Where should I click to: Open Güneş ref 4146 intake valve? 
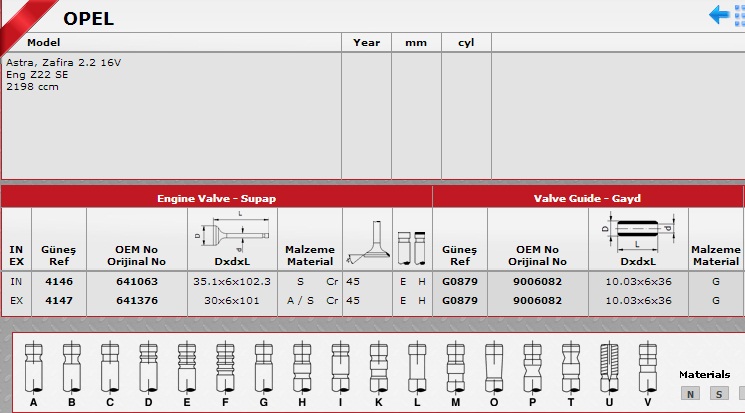click(x=59, y=281)
